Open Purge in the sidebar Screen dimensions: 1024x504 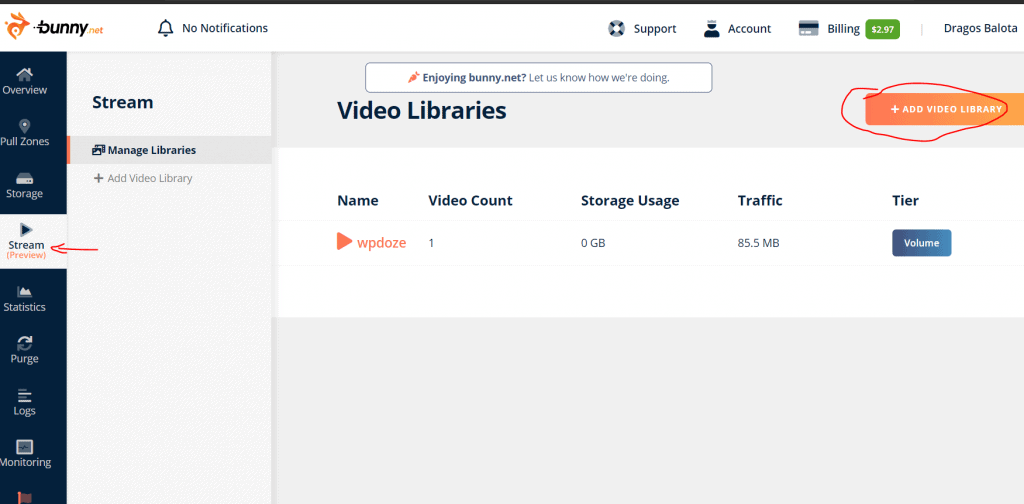pyautogui.click(x=25, y=350)
